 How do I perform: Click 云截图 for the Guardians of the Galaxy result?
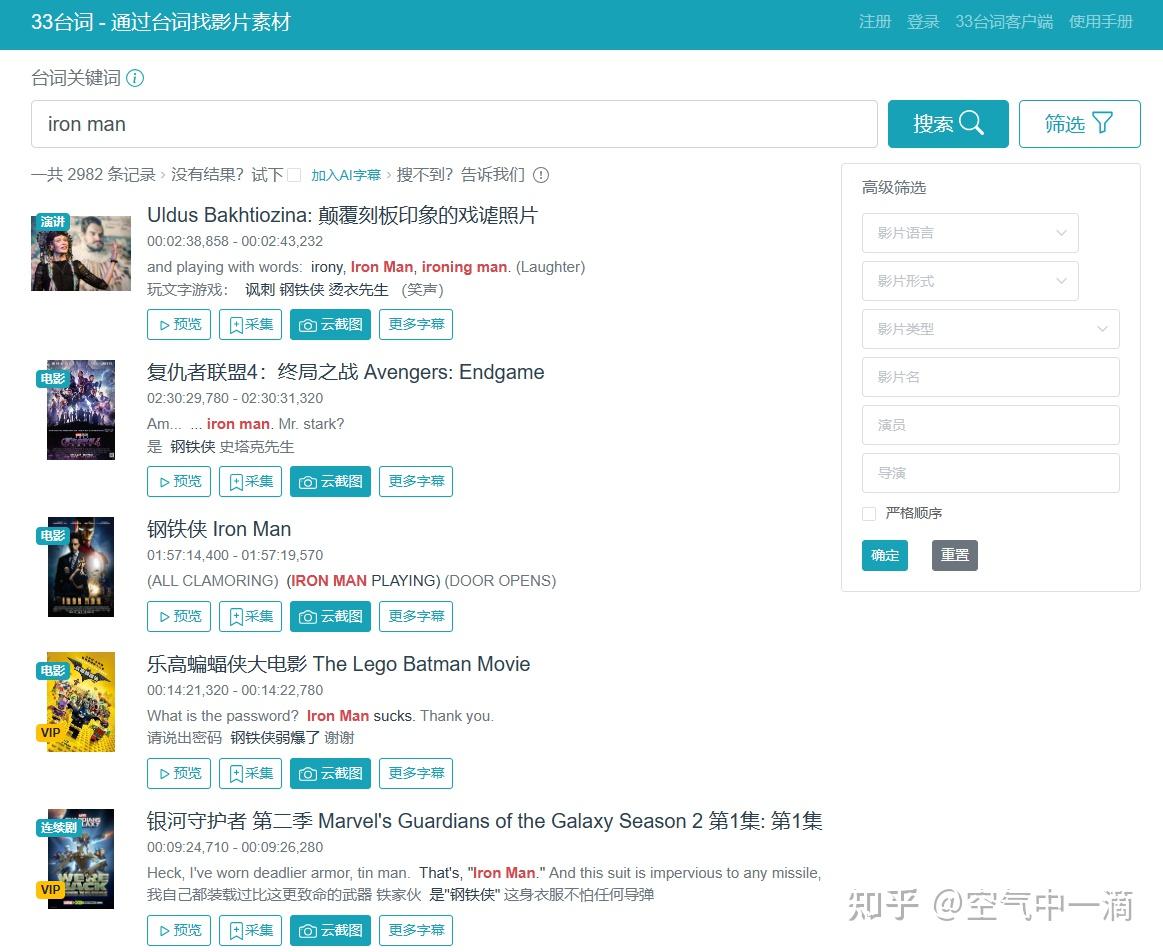(330, 931)
